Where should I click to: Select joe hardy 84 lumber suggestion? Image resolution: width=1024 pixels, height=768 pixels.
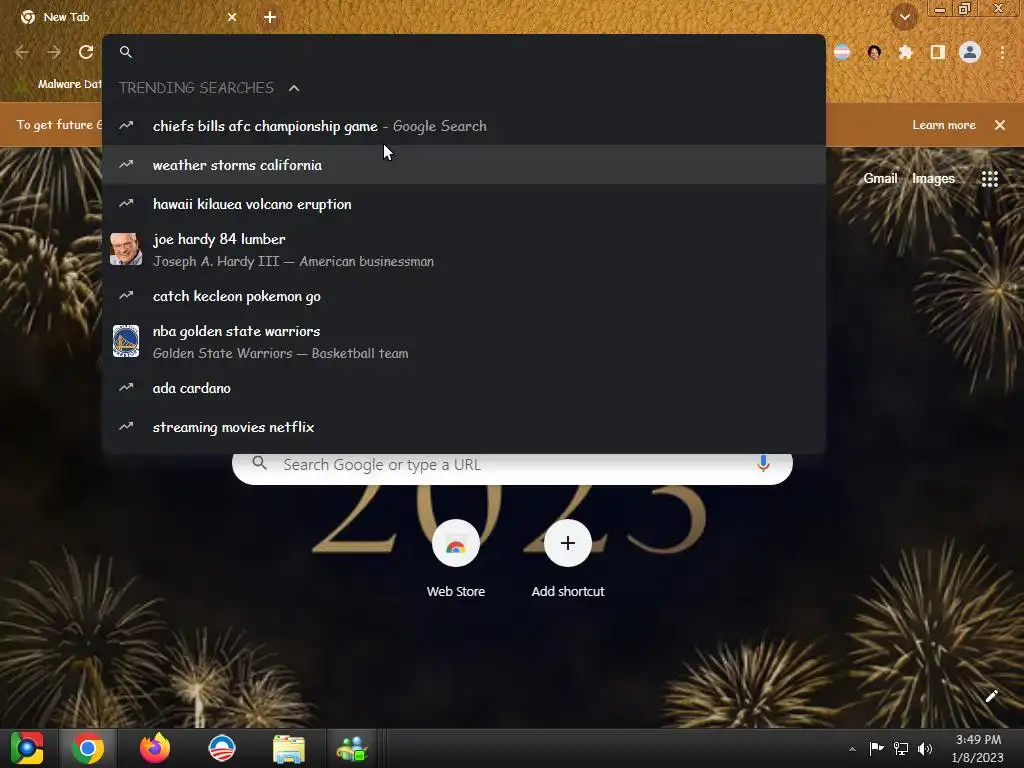tap(464, 249)
